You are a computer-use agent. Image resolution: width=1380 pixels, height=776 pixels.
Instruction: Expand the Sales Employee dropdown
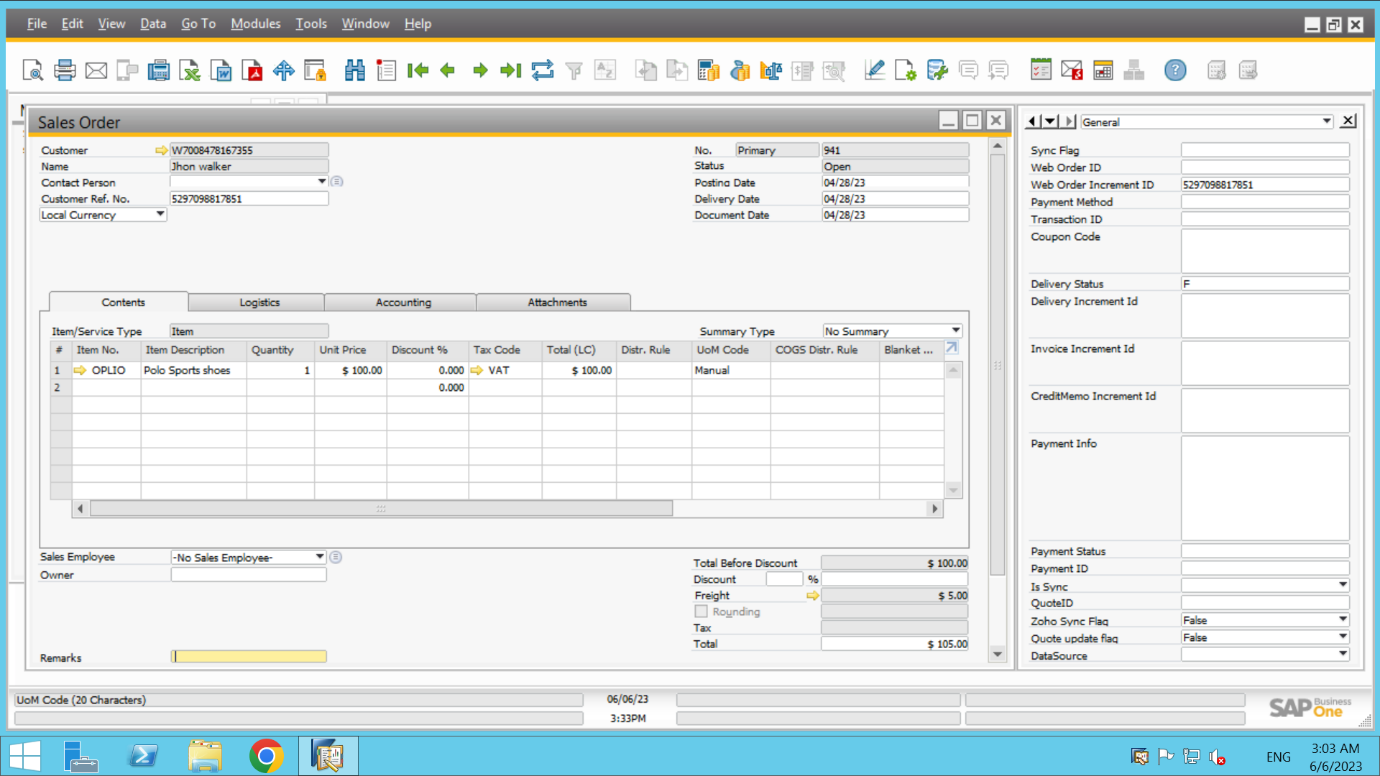320,557
